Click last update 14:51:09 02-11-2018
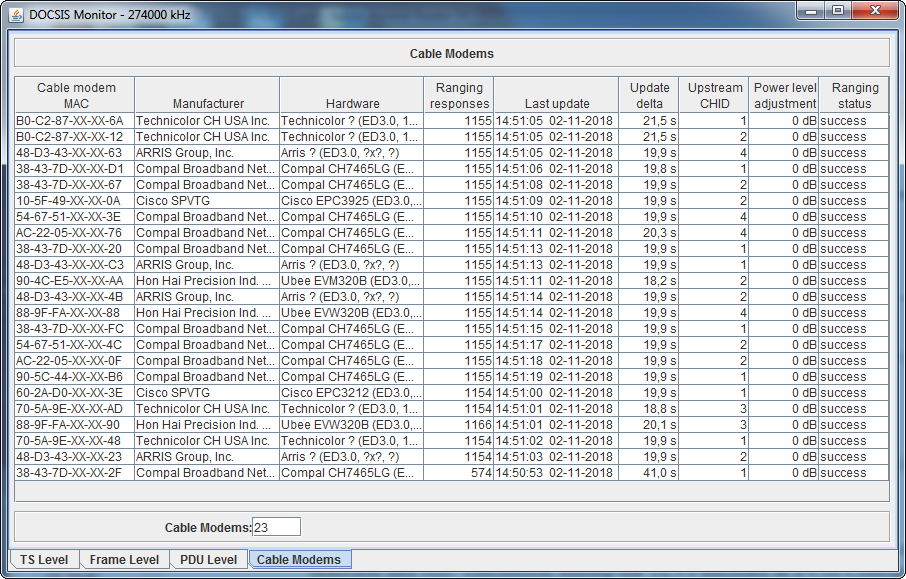This screenshot has width=906, height=579. 556,201
